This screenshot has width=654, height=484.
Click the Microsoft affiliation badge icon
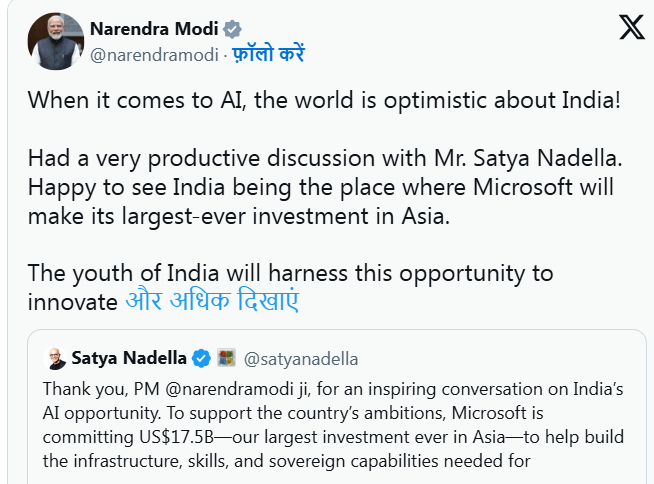pyautogui.click(x=226, y=358)
